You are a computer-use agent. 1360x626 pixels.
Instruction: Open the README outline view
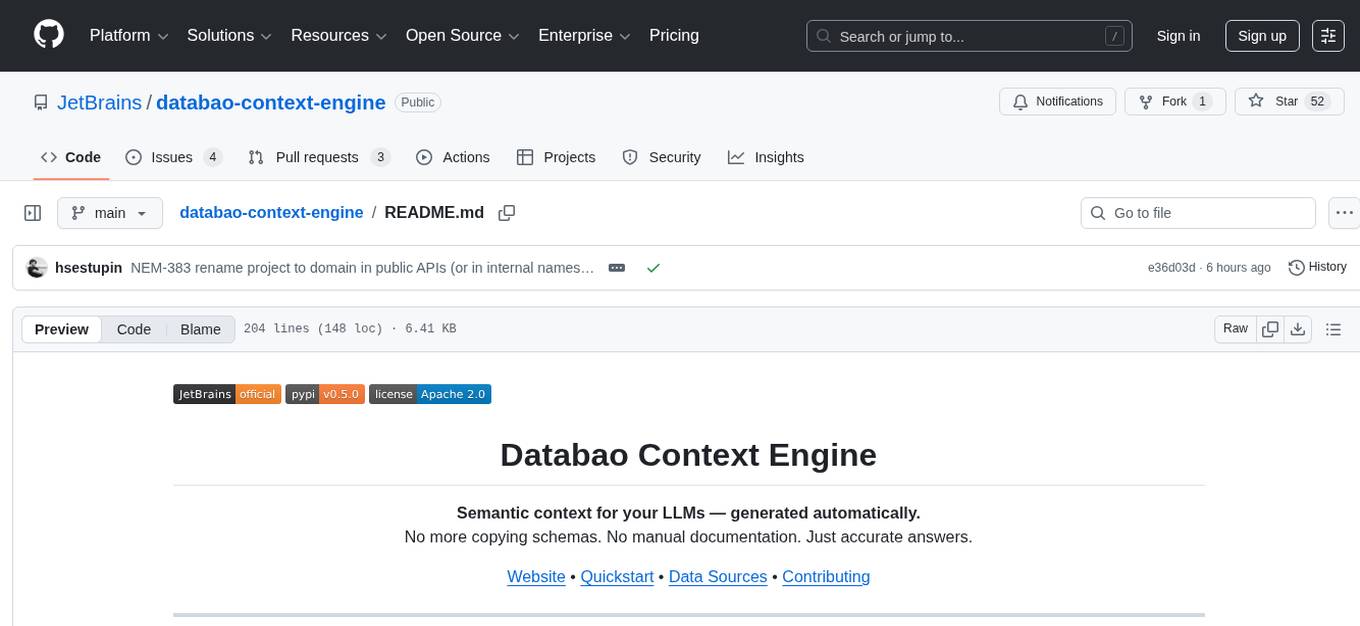point(1334,328)
